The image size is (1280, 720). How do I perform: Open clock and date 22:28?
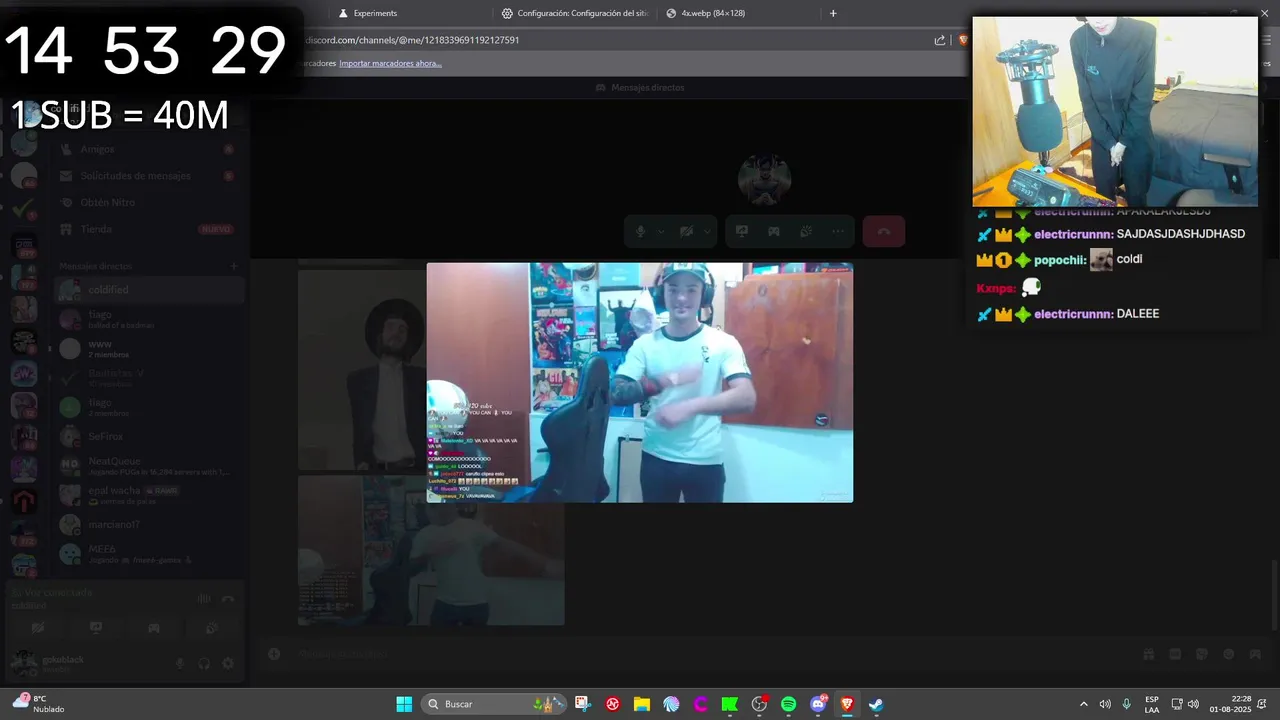(x=1230, y=704)
